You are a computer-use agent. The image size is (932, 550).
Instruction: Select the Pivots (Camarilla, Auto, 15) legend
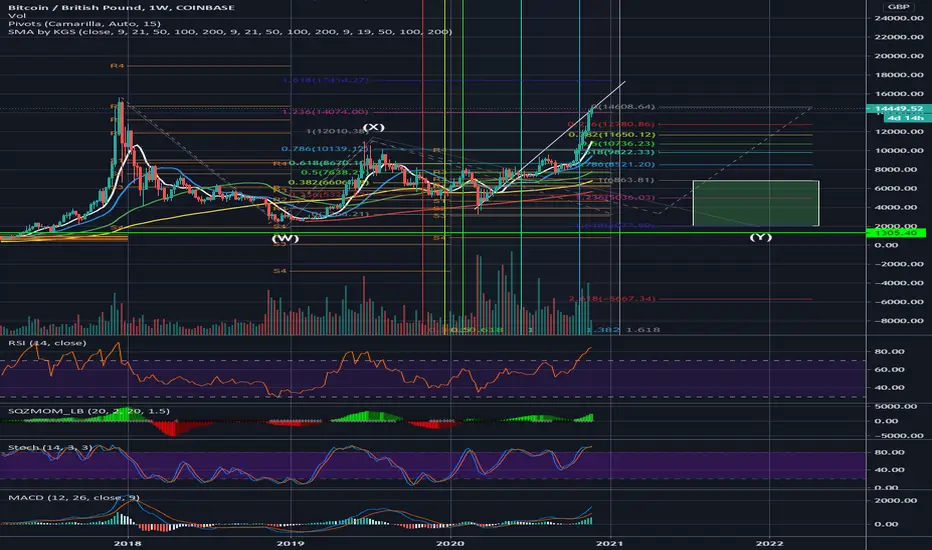point(84,24)
